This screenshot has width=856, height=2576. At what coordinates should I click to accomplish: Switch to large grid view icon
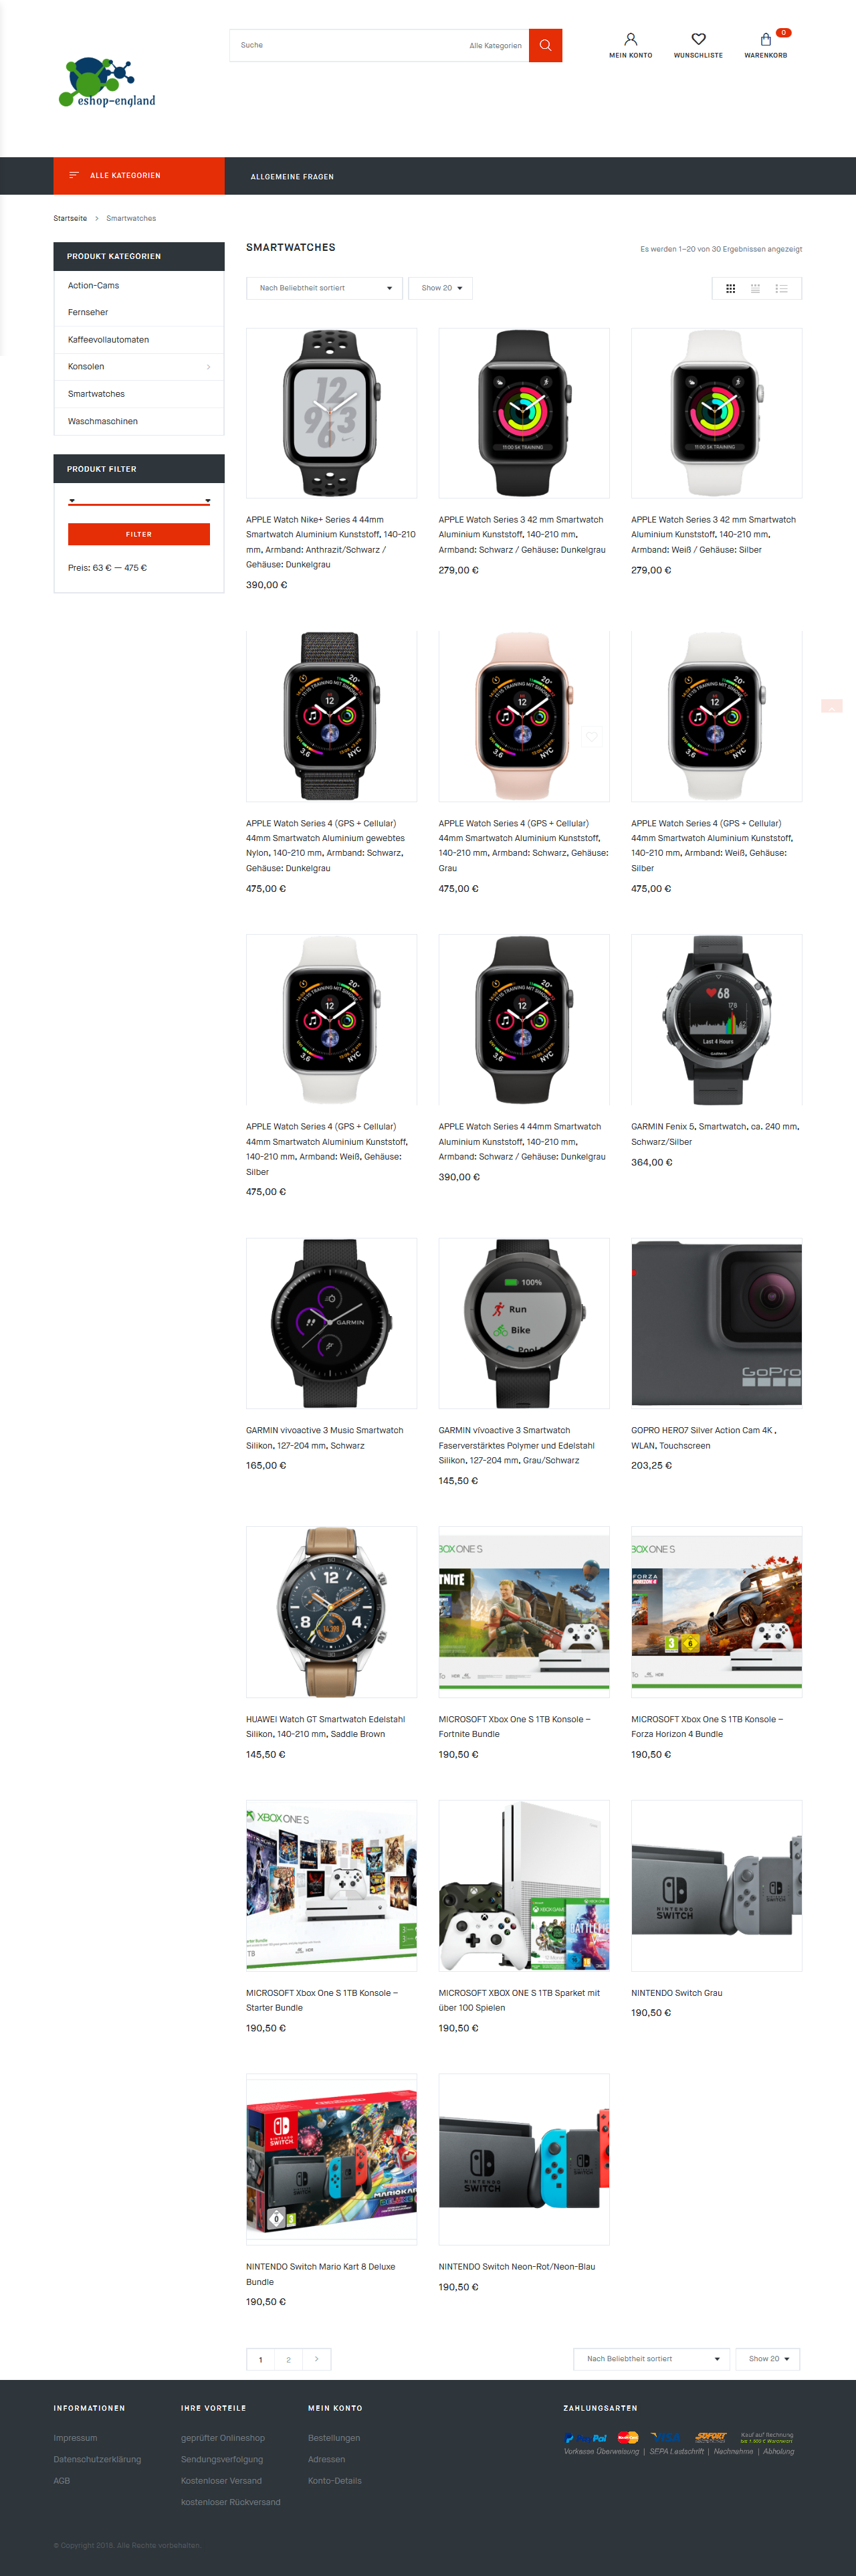pyautogui.click(x=730, y=288)
